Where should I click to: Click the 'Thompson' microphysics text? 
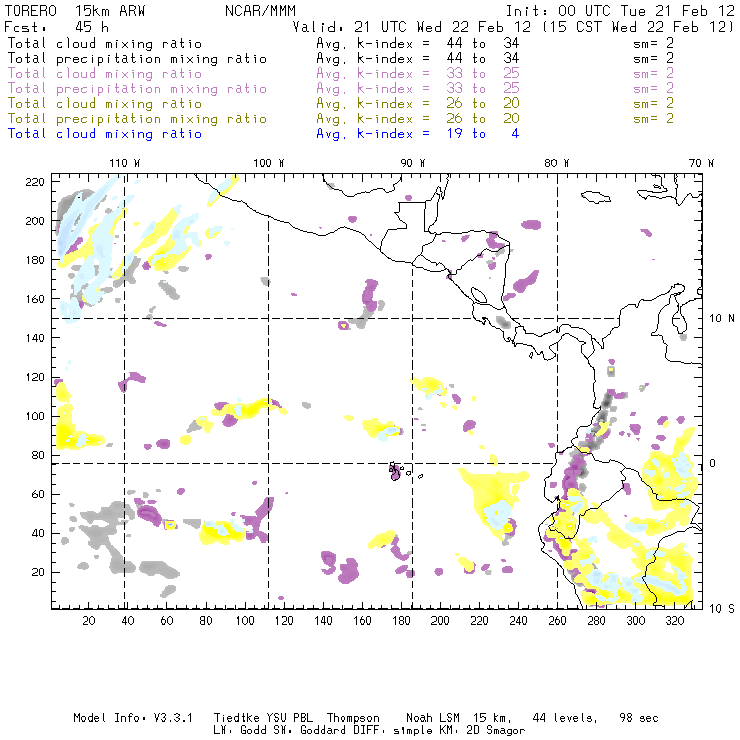353,718
